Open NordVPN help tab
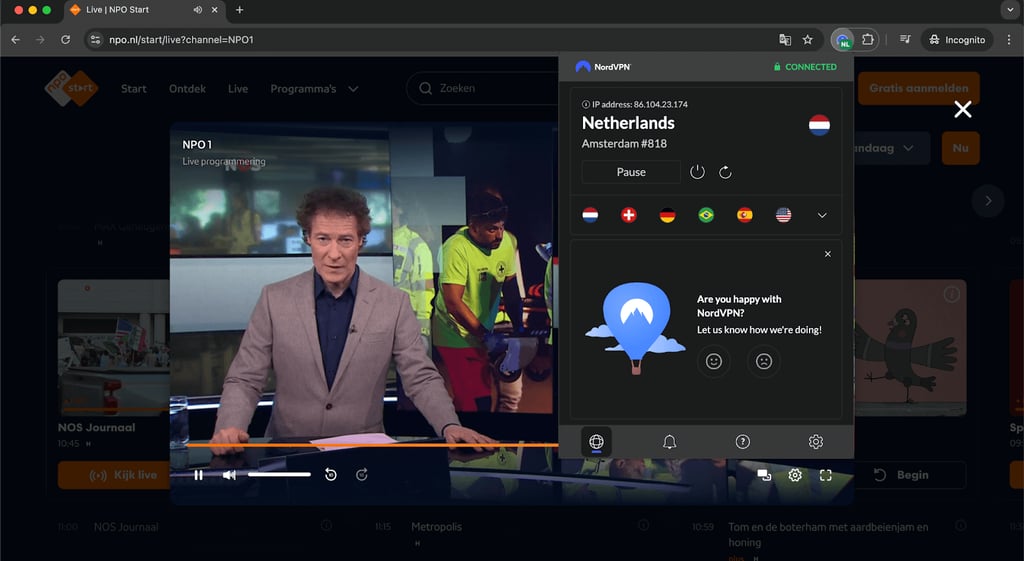The image size is (1024, 561). (743, 441)
